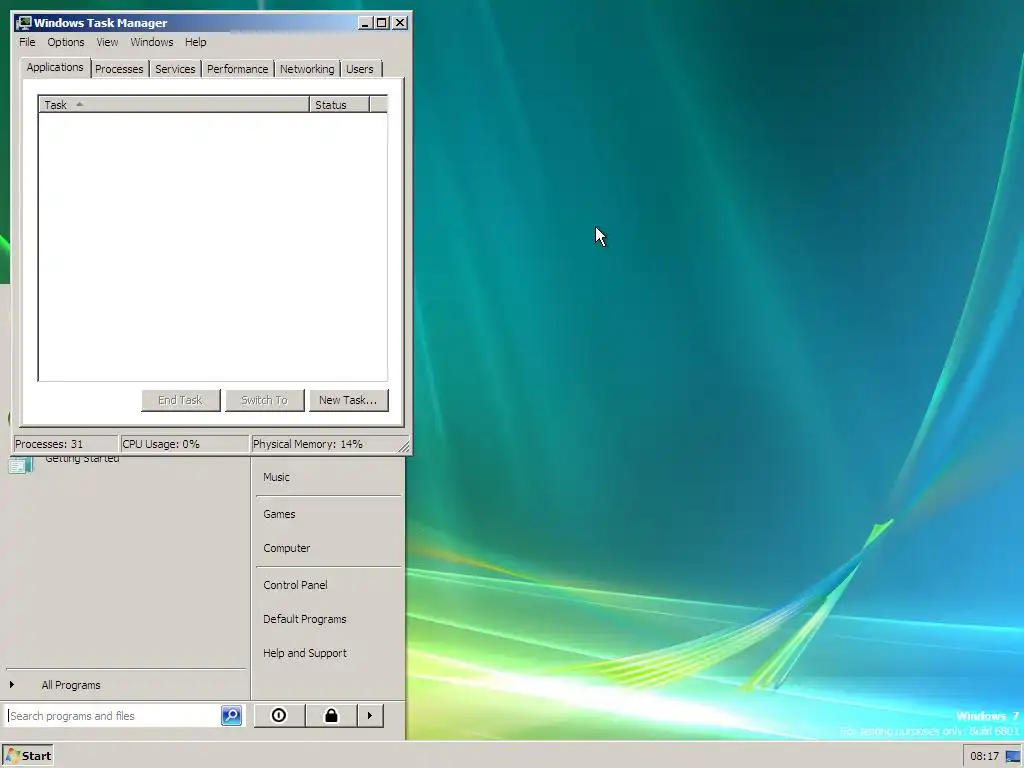
Task: Open Getting Started from Start menu
Action: click(x=82, y=460)
